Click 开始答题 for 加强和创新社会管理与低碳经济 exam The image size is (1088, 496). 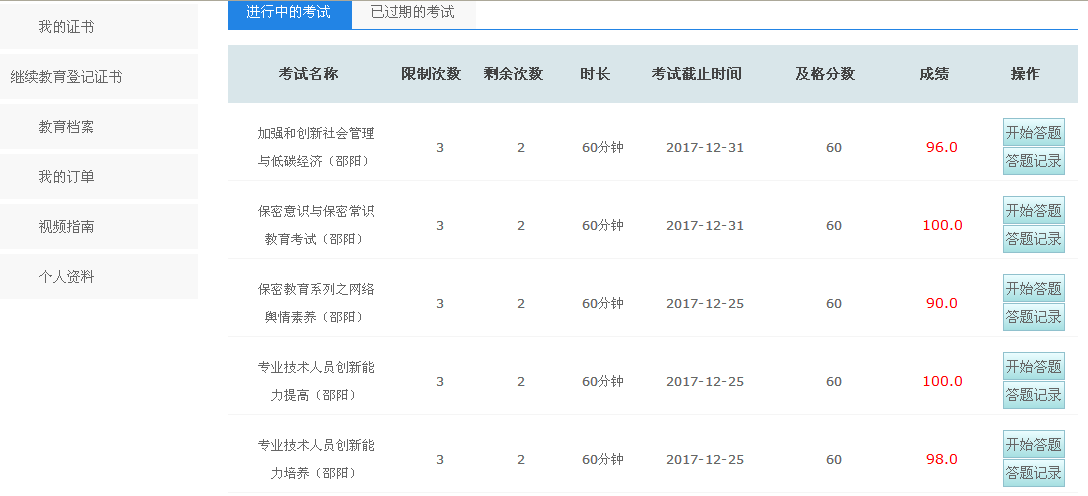click(1033, 132)
